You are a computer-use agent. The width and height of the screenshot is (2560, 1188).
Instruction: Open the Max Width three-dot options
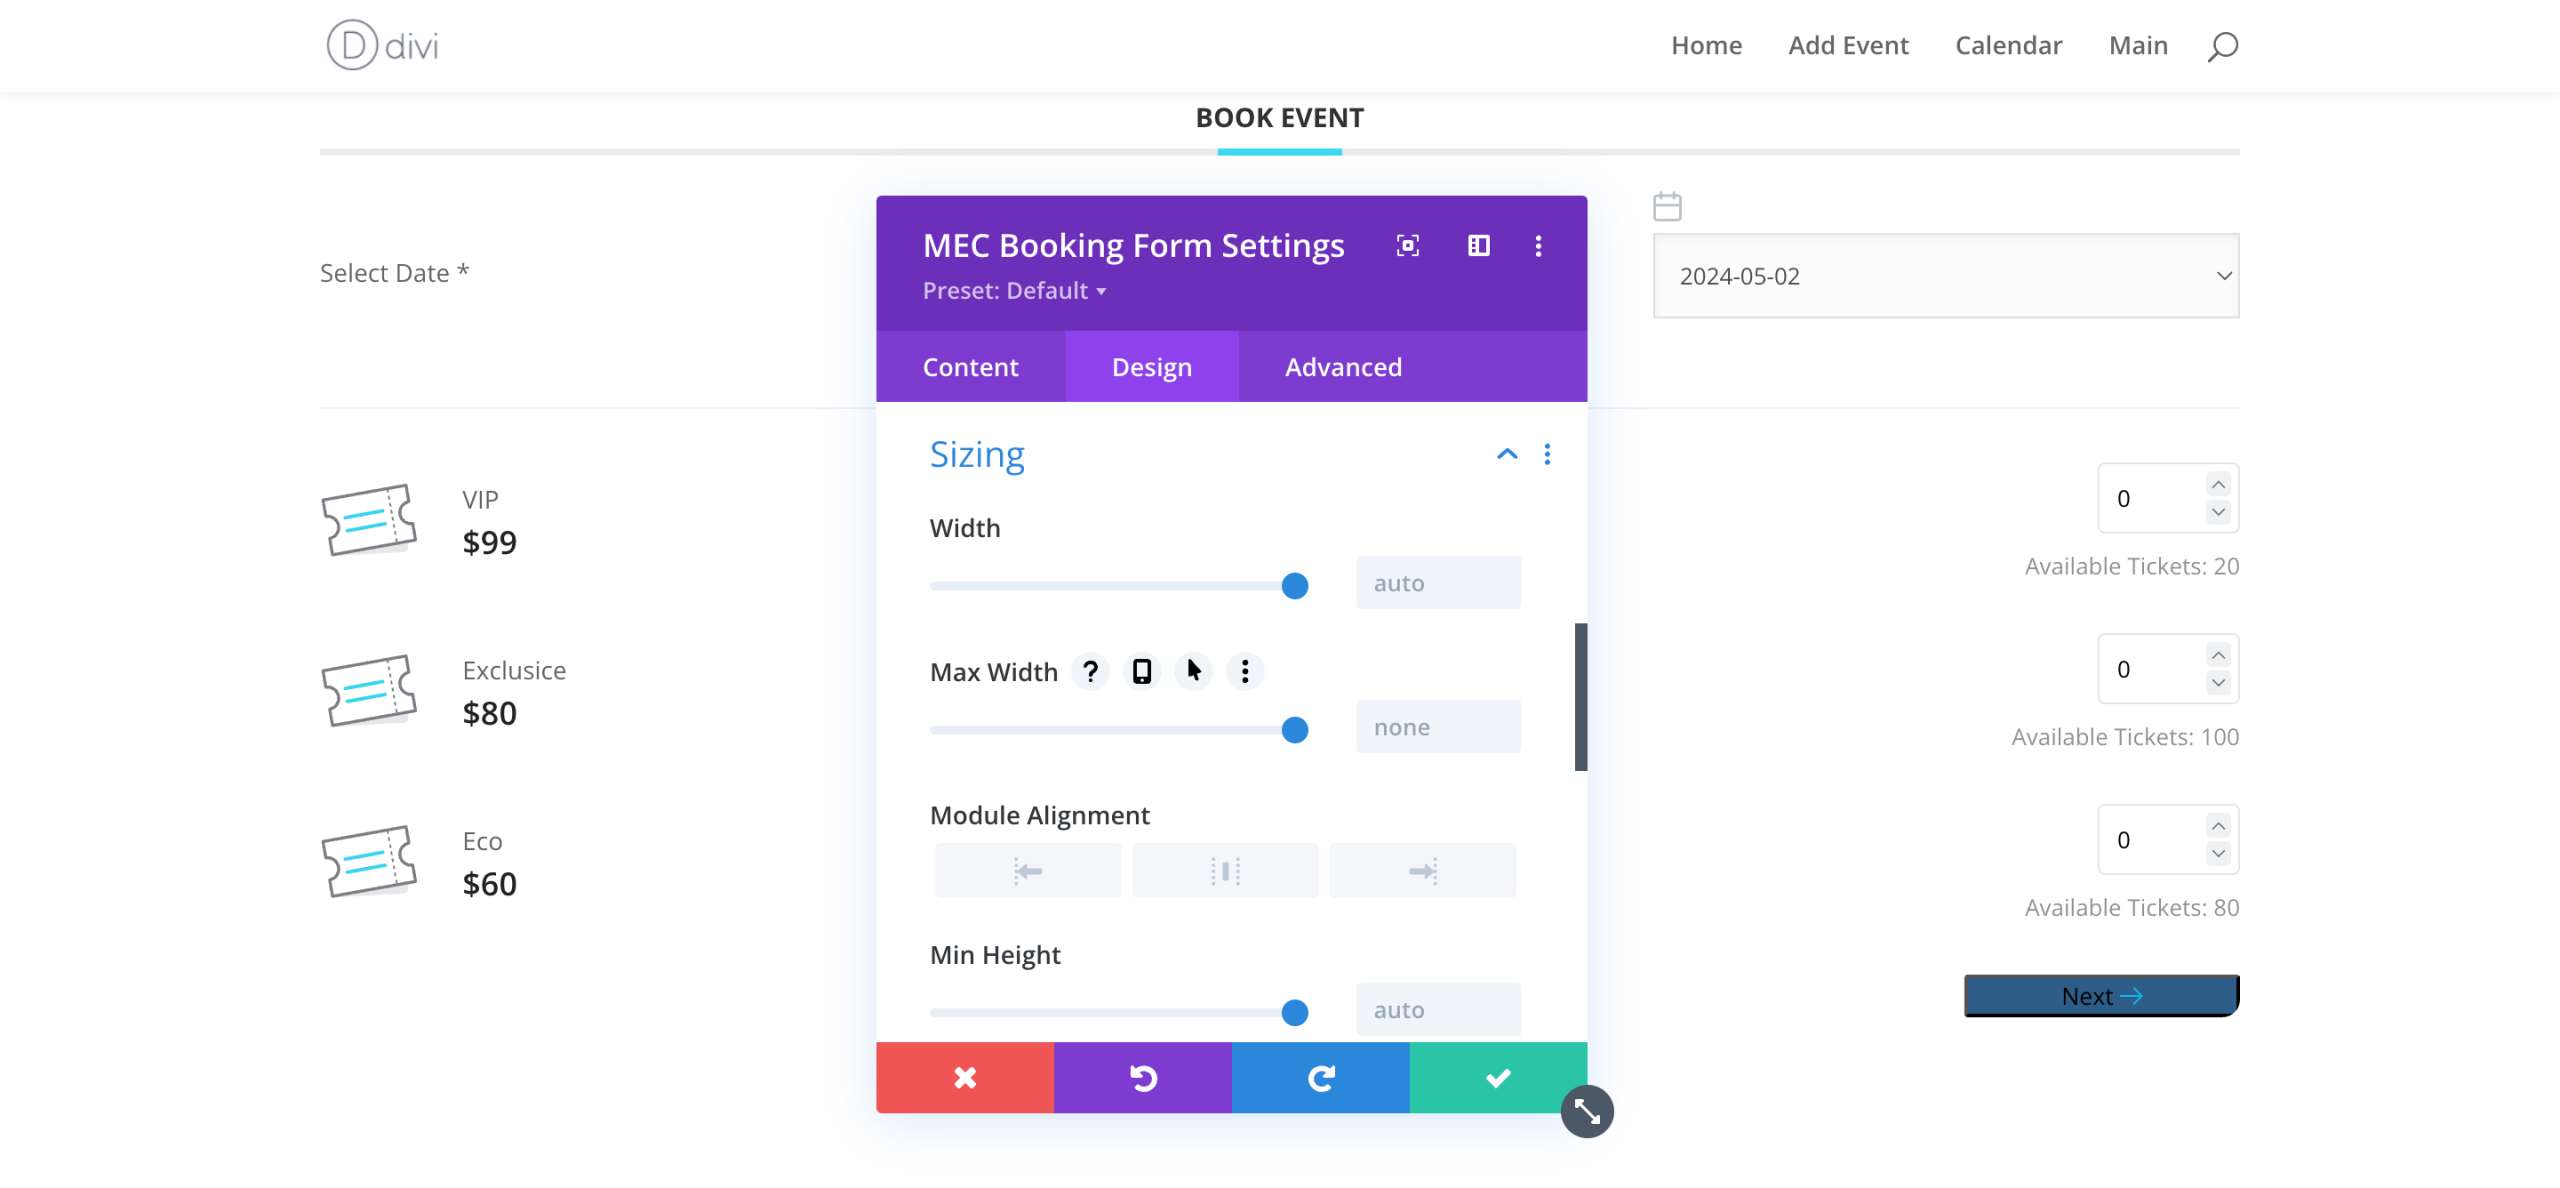[1244, 671]
